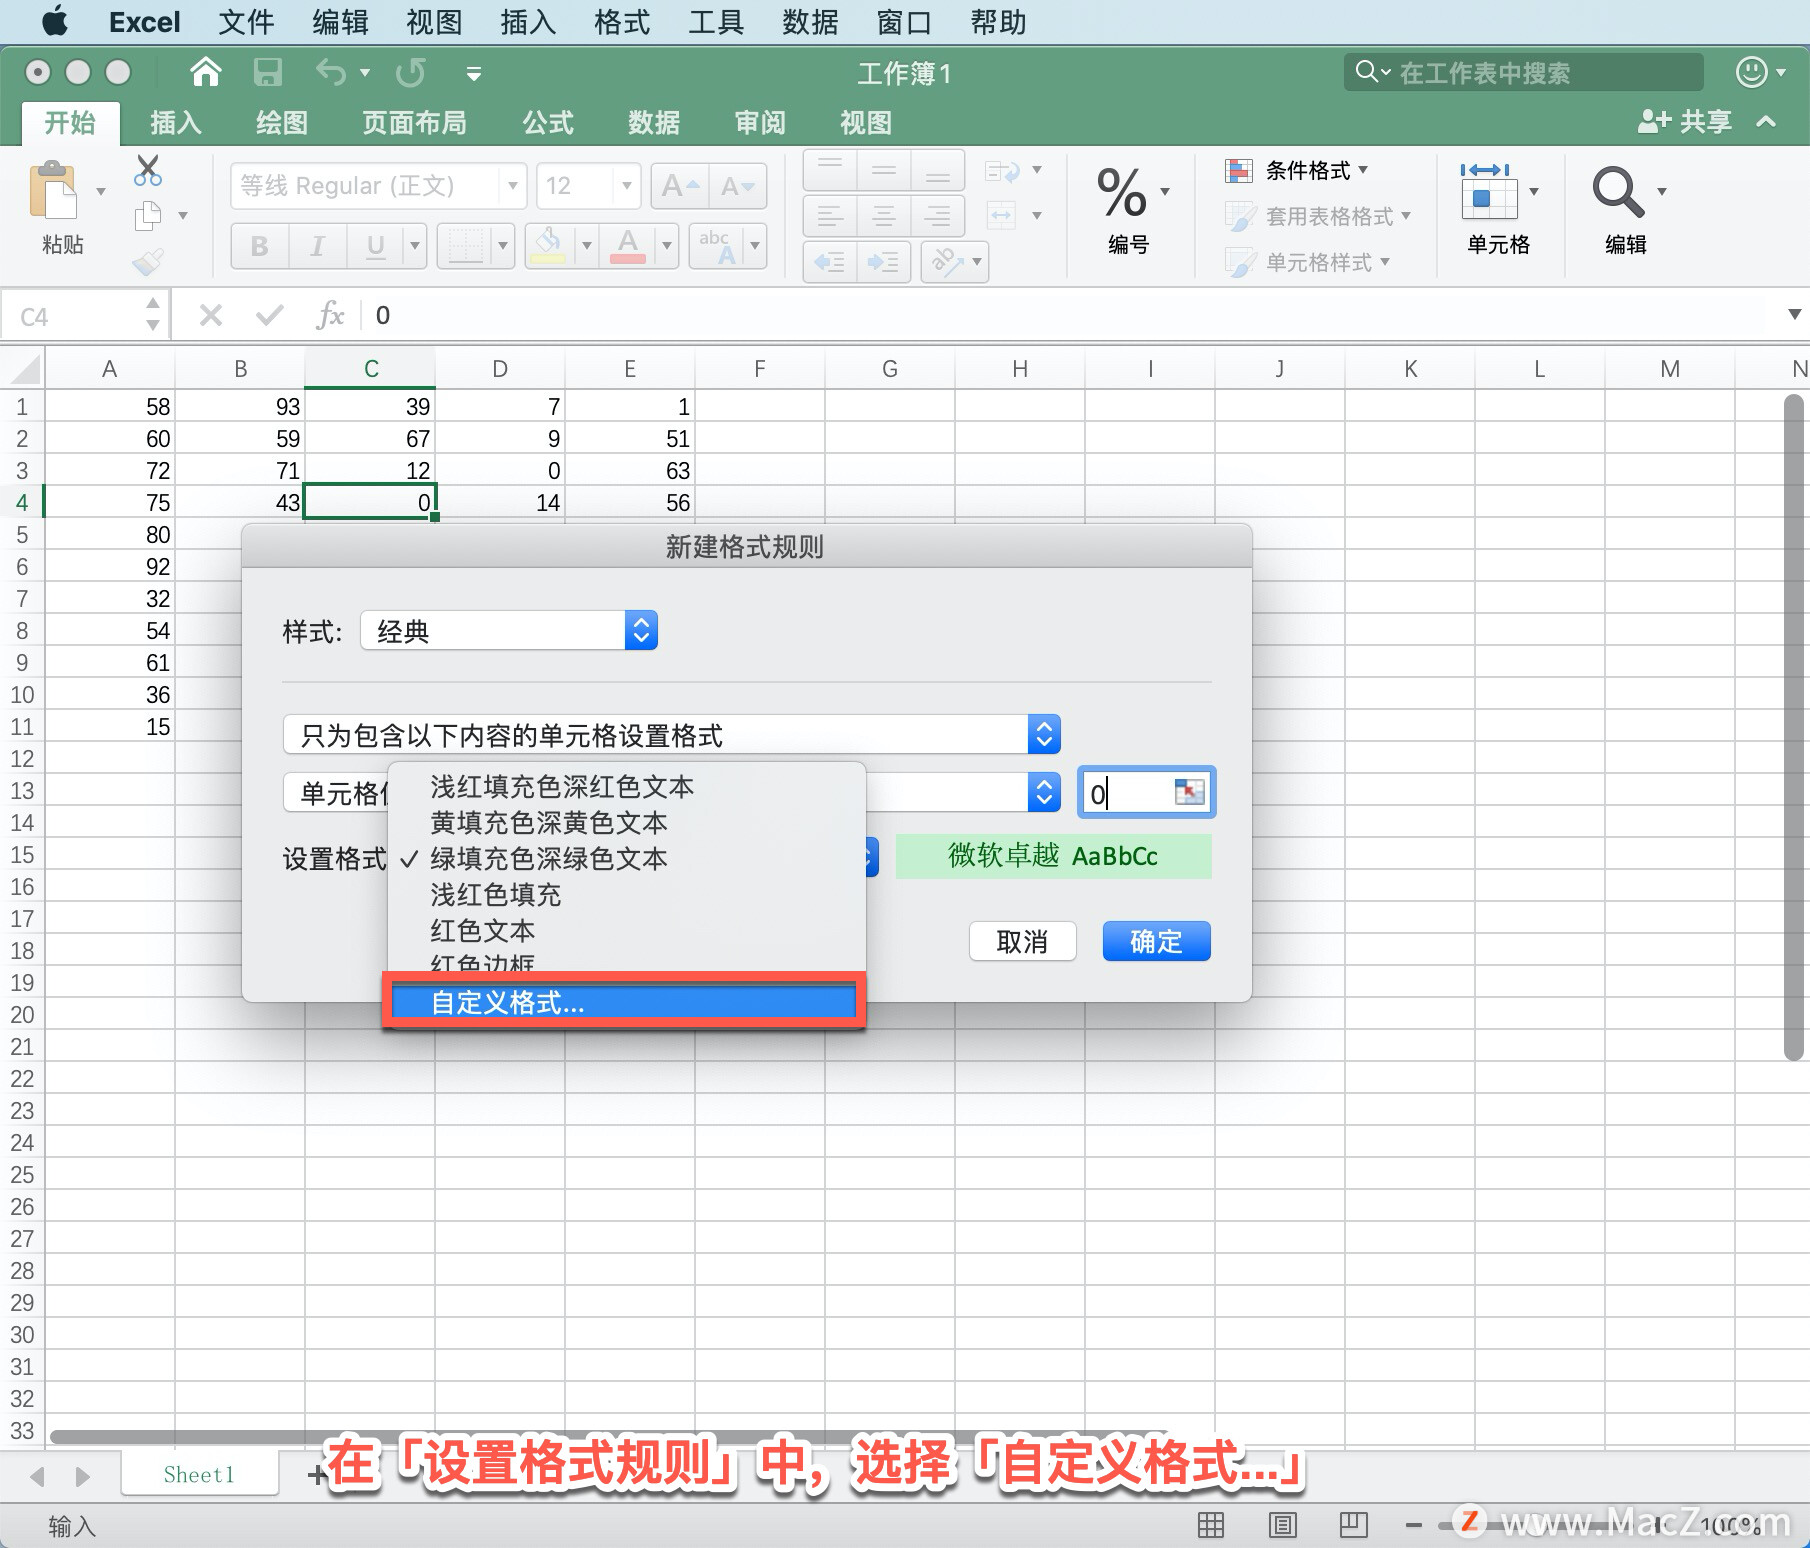Click the 取消 button

1022,941
